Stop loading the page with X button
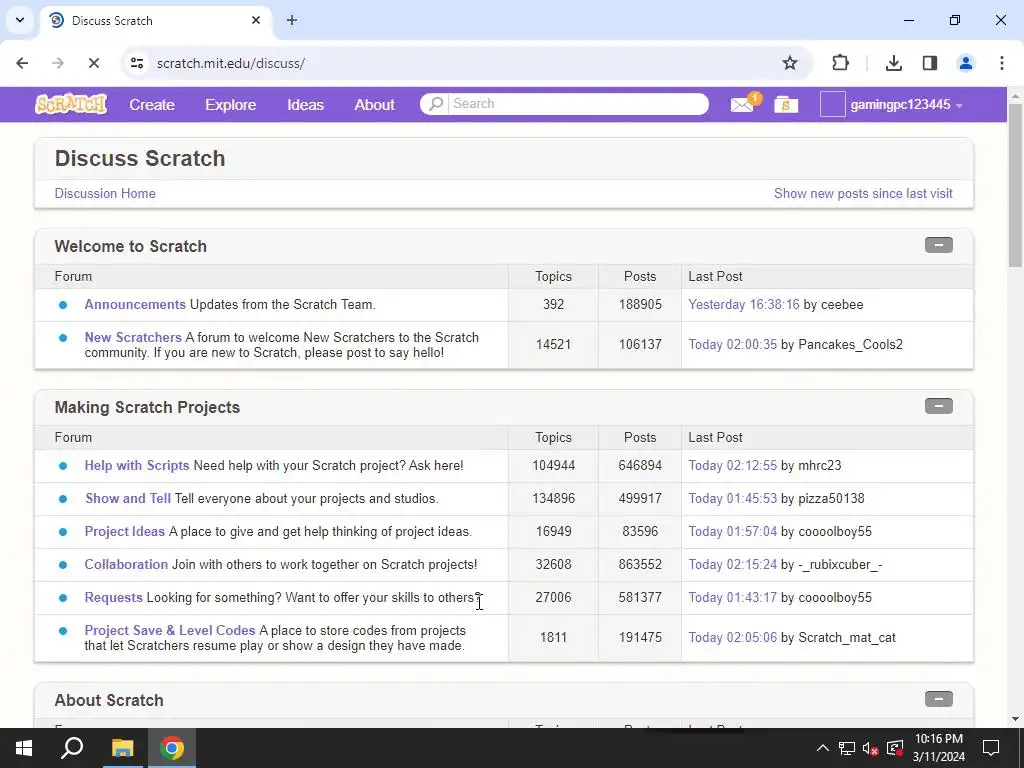 (93, 63)
